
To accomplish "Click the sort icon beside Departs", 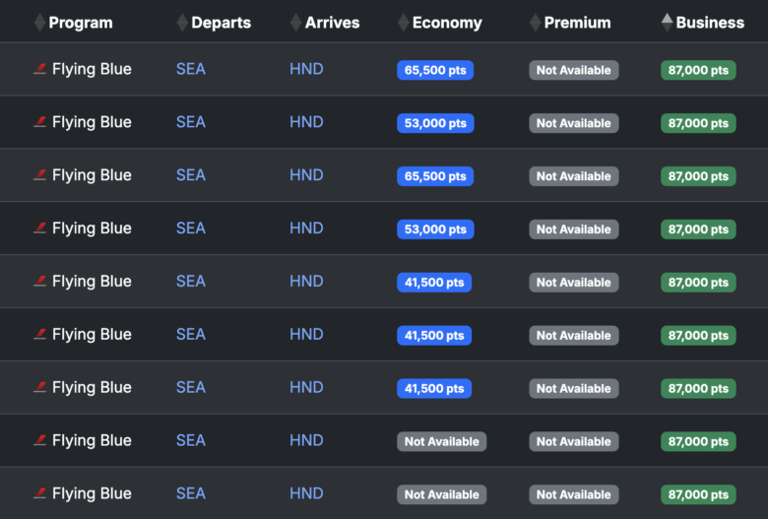I will 182,23.
